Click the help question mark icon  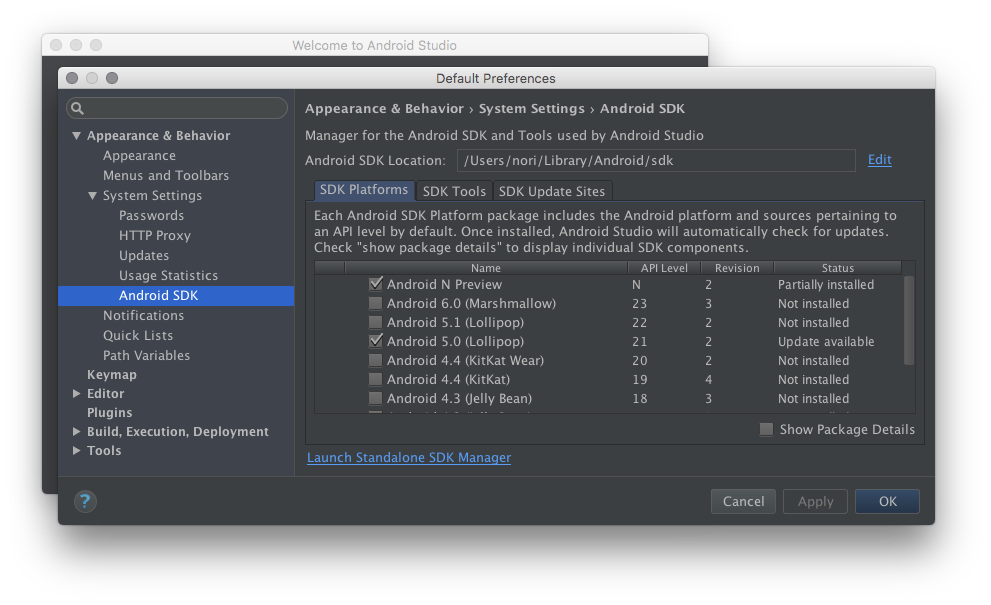(85, 501)
